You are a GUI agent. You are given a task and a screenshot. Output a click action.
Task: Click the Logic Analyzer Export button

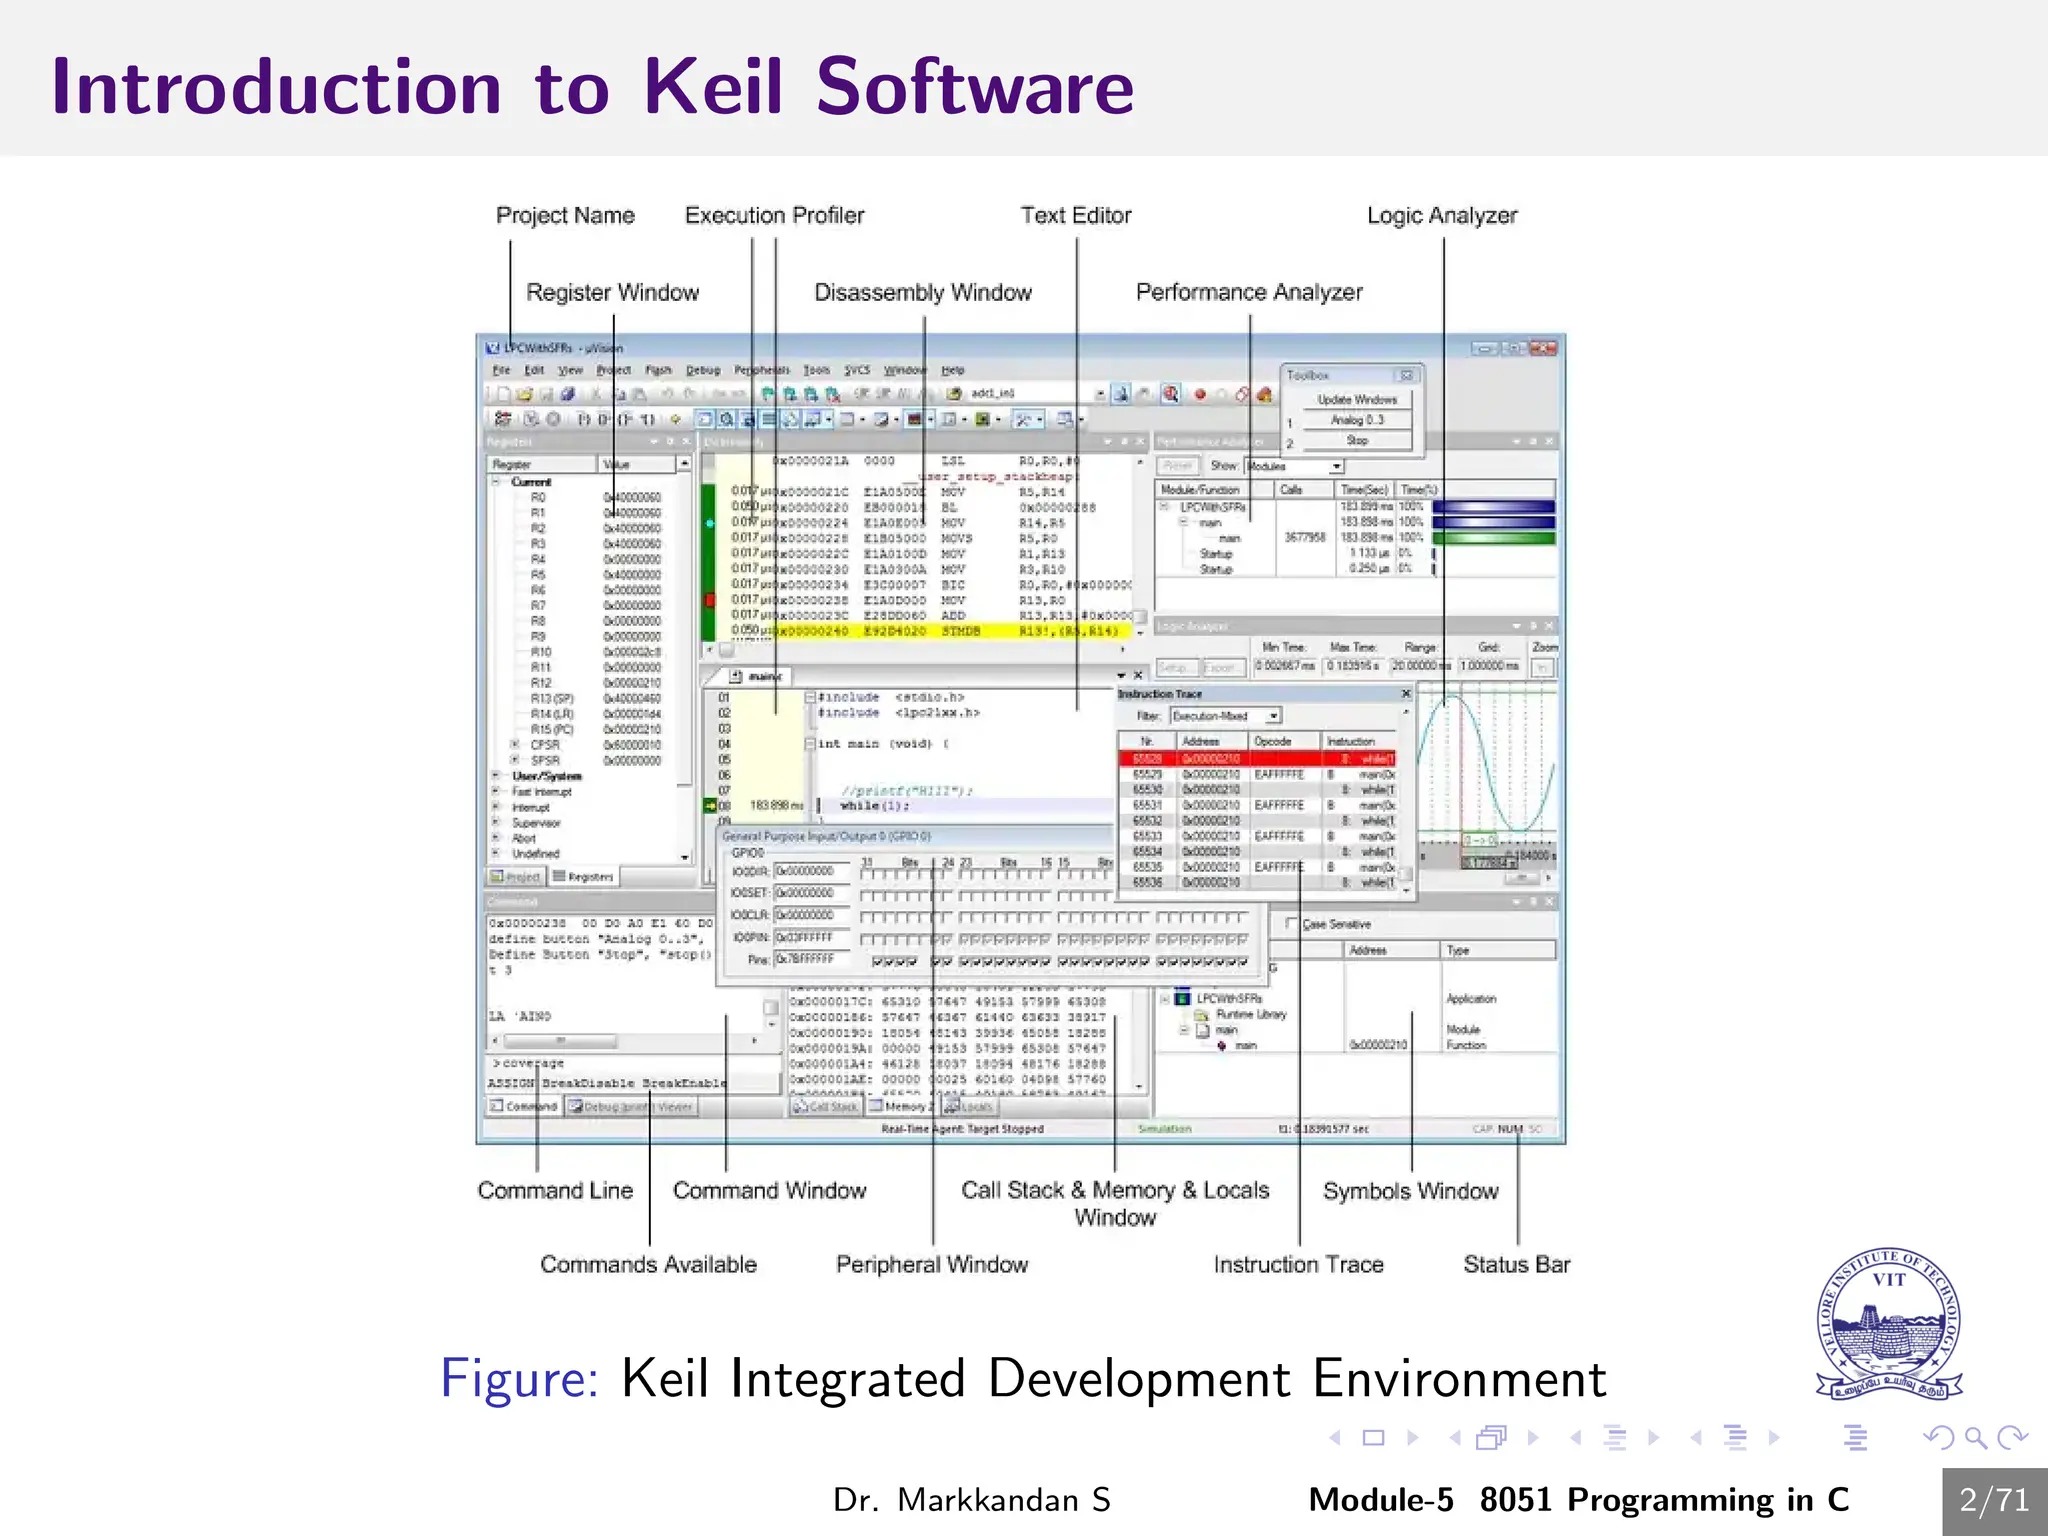pyautogui.click(x=1225, y=667)
